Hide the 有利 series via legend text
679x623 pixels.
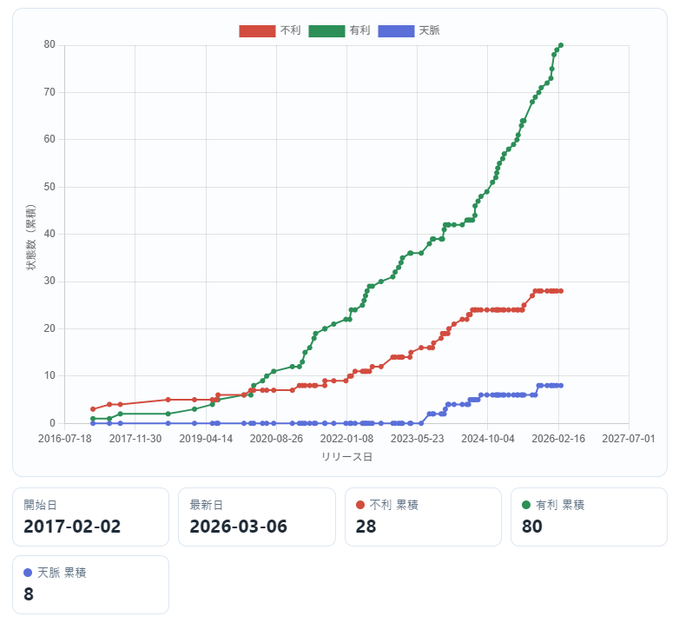click(359, 31)
